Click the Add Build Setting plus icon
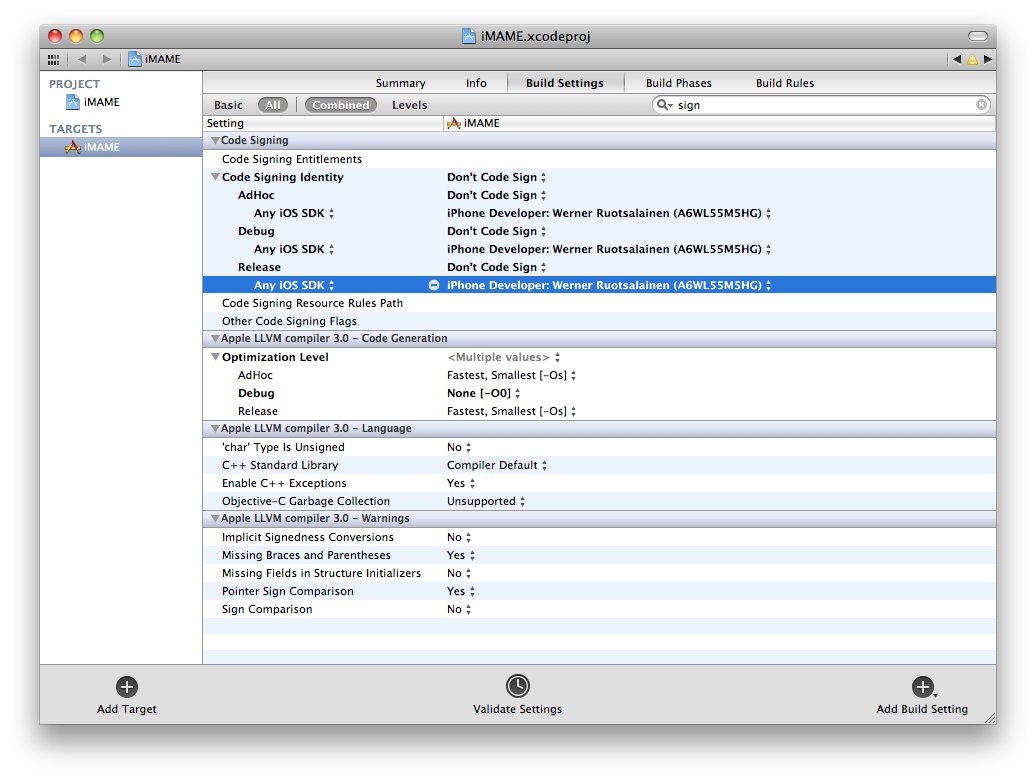This screenshot has width=1036, height=779. point(923,686)
